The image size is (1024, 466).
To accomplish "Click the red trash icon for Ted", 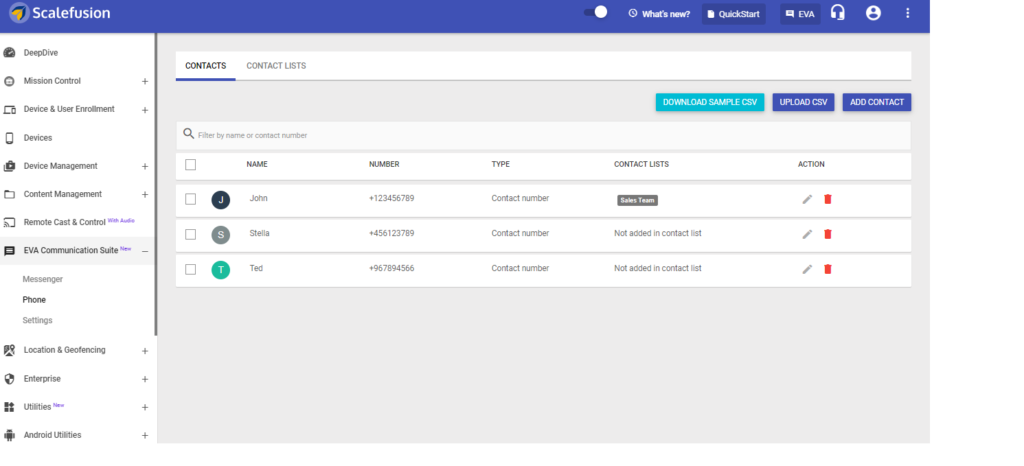I will [827, 269].
